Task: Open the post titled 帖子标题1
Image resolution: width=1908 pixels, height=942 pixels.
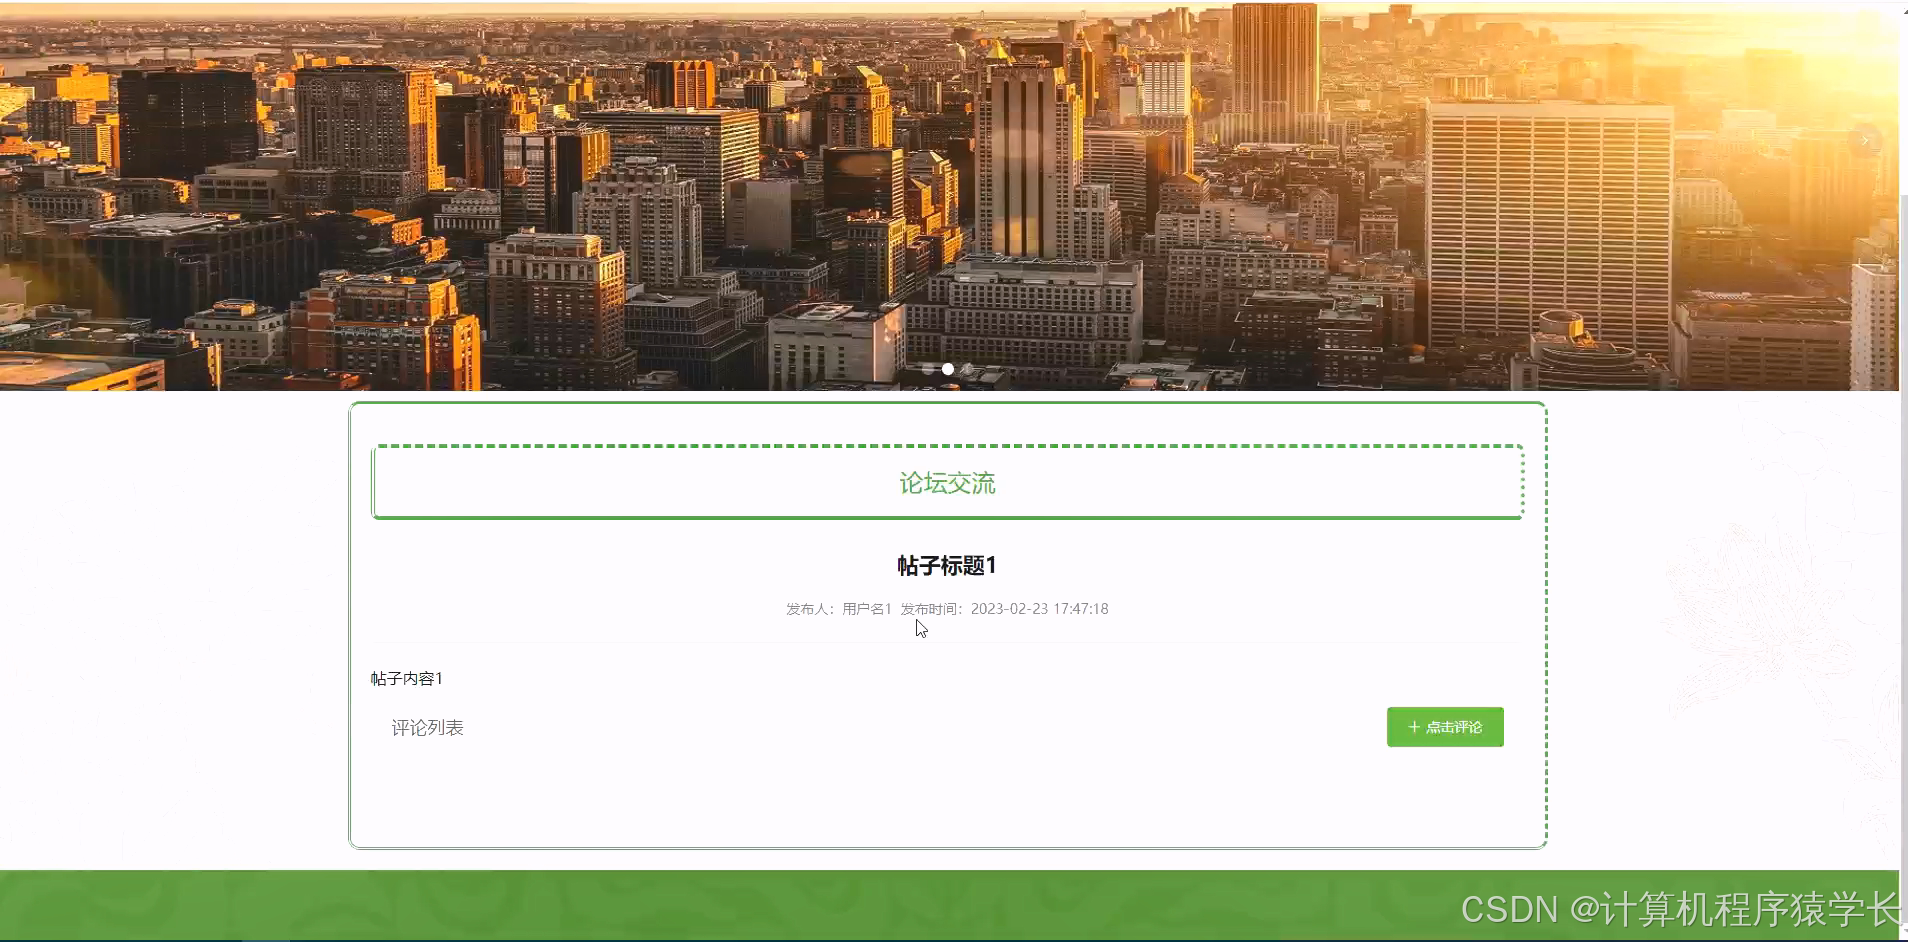Action: click(x=947, y=564)
